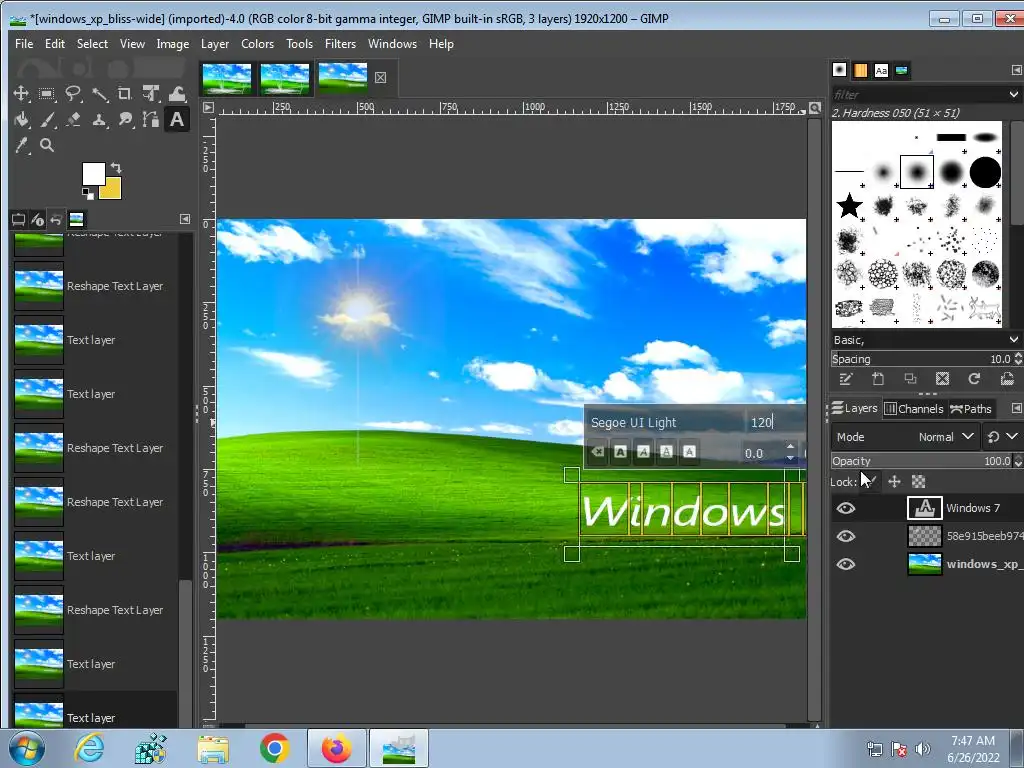Select the Paths tool
Image resolution: width=1024 pixels, height=768 pixels.
[x=151, y=120]
